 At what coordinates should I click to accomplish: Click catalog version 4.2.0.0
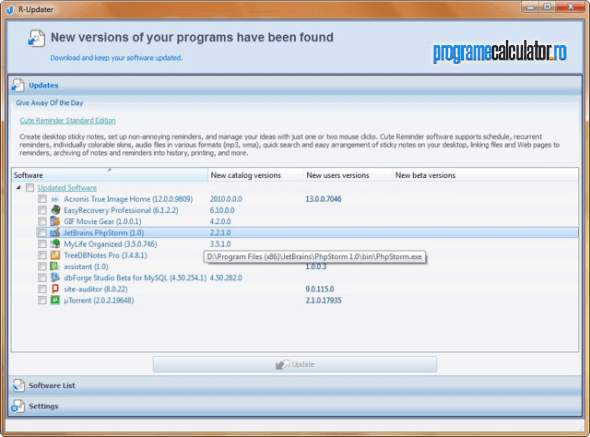click(x=220, y=221)
